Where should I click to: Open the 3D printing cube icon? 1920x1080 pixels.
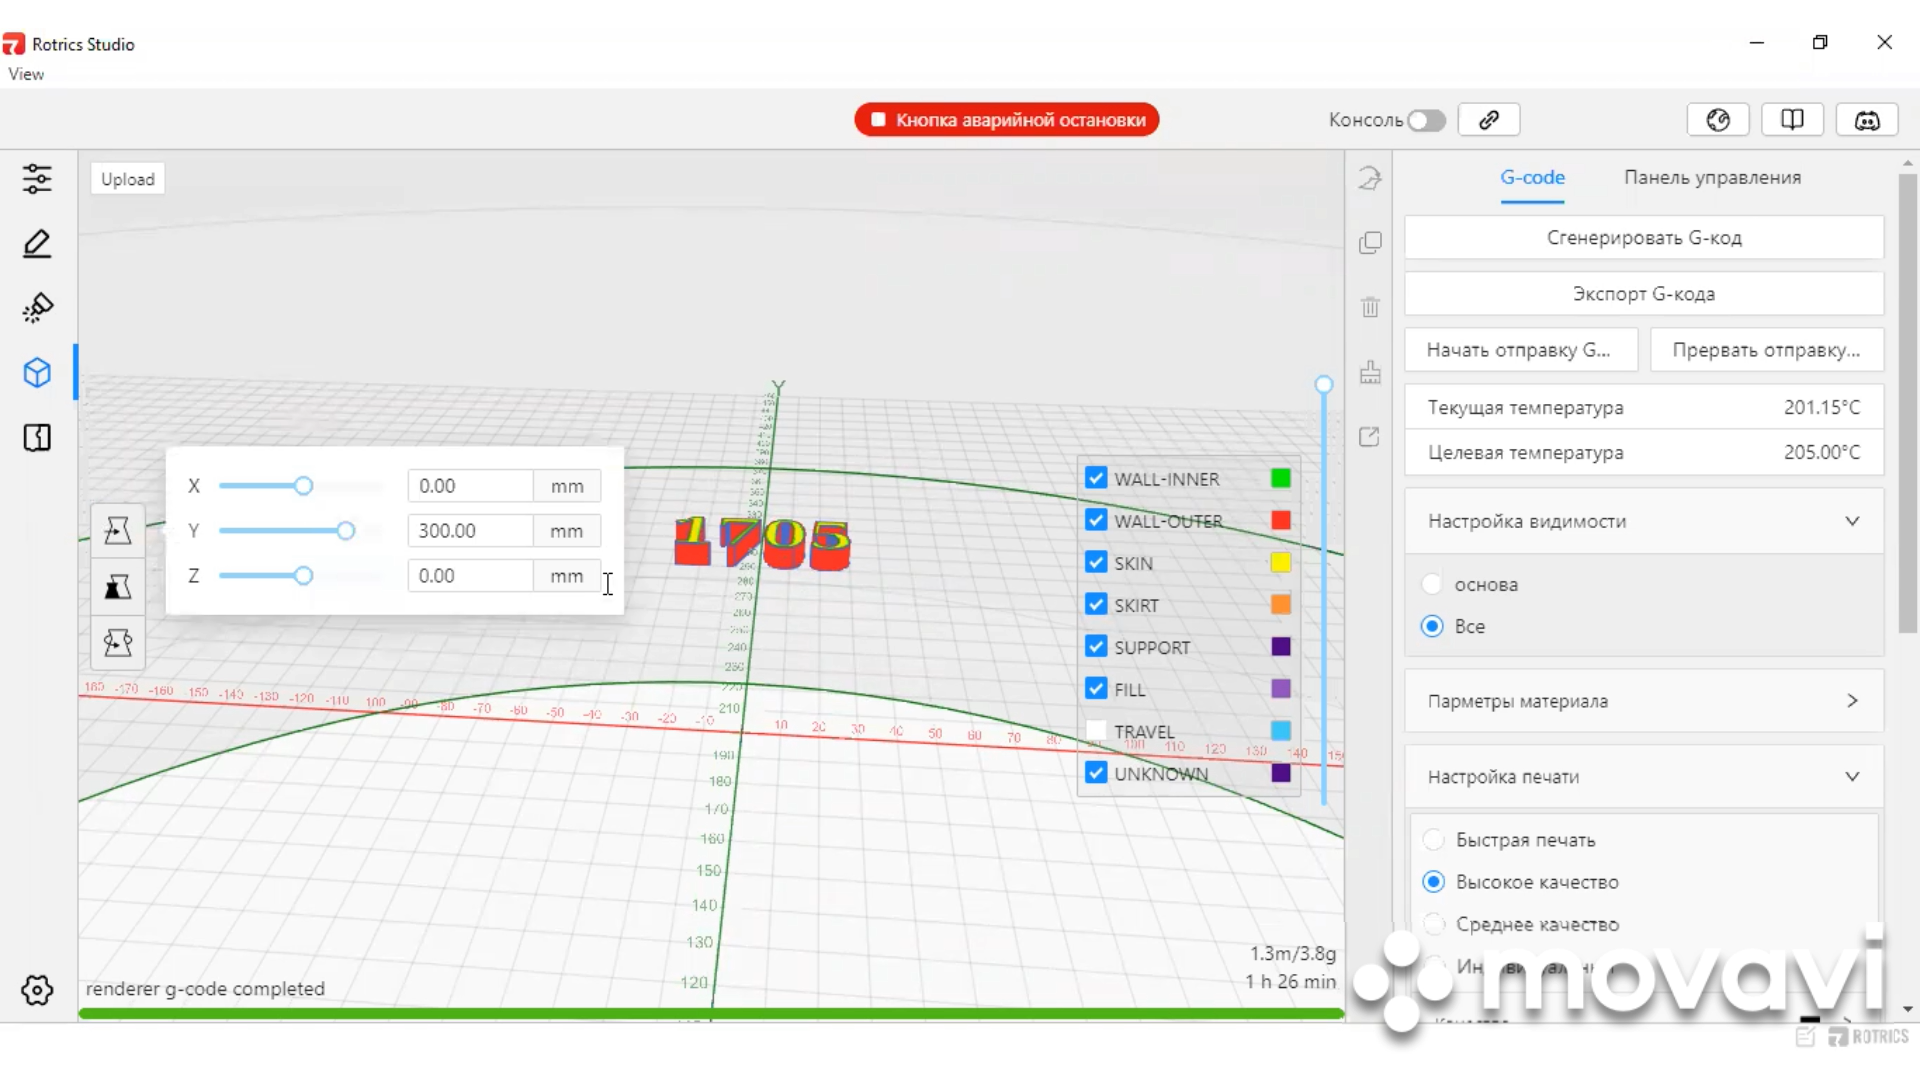click(x=37, y=373)
